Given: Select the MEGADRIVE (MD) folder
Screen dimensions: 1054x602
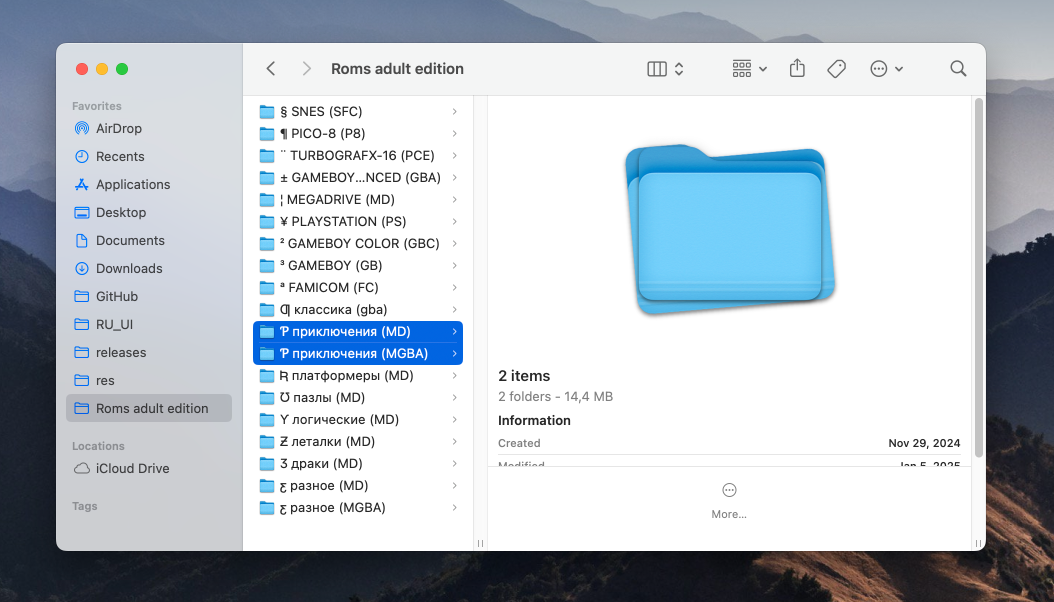Looking at the screenshot, I should coord(358,200).
